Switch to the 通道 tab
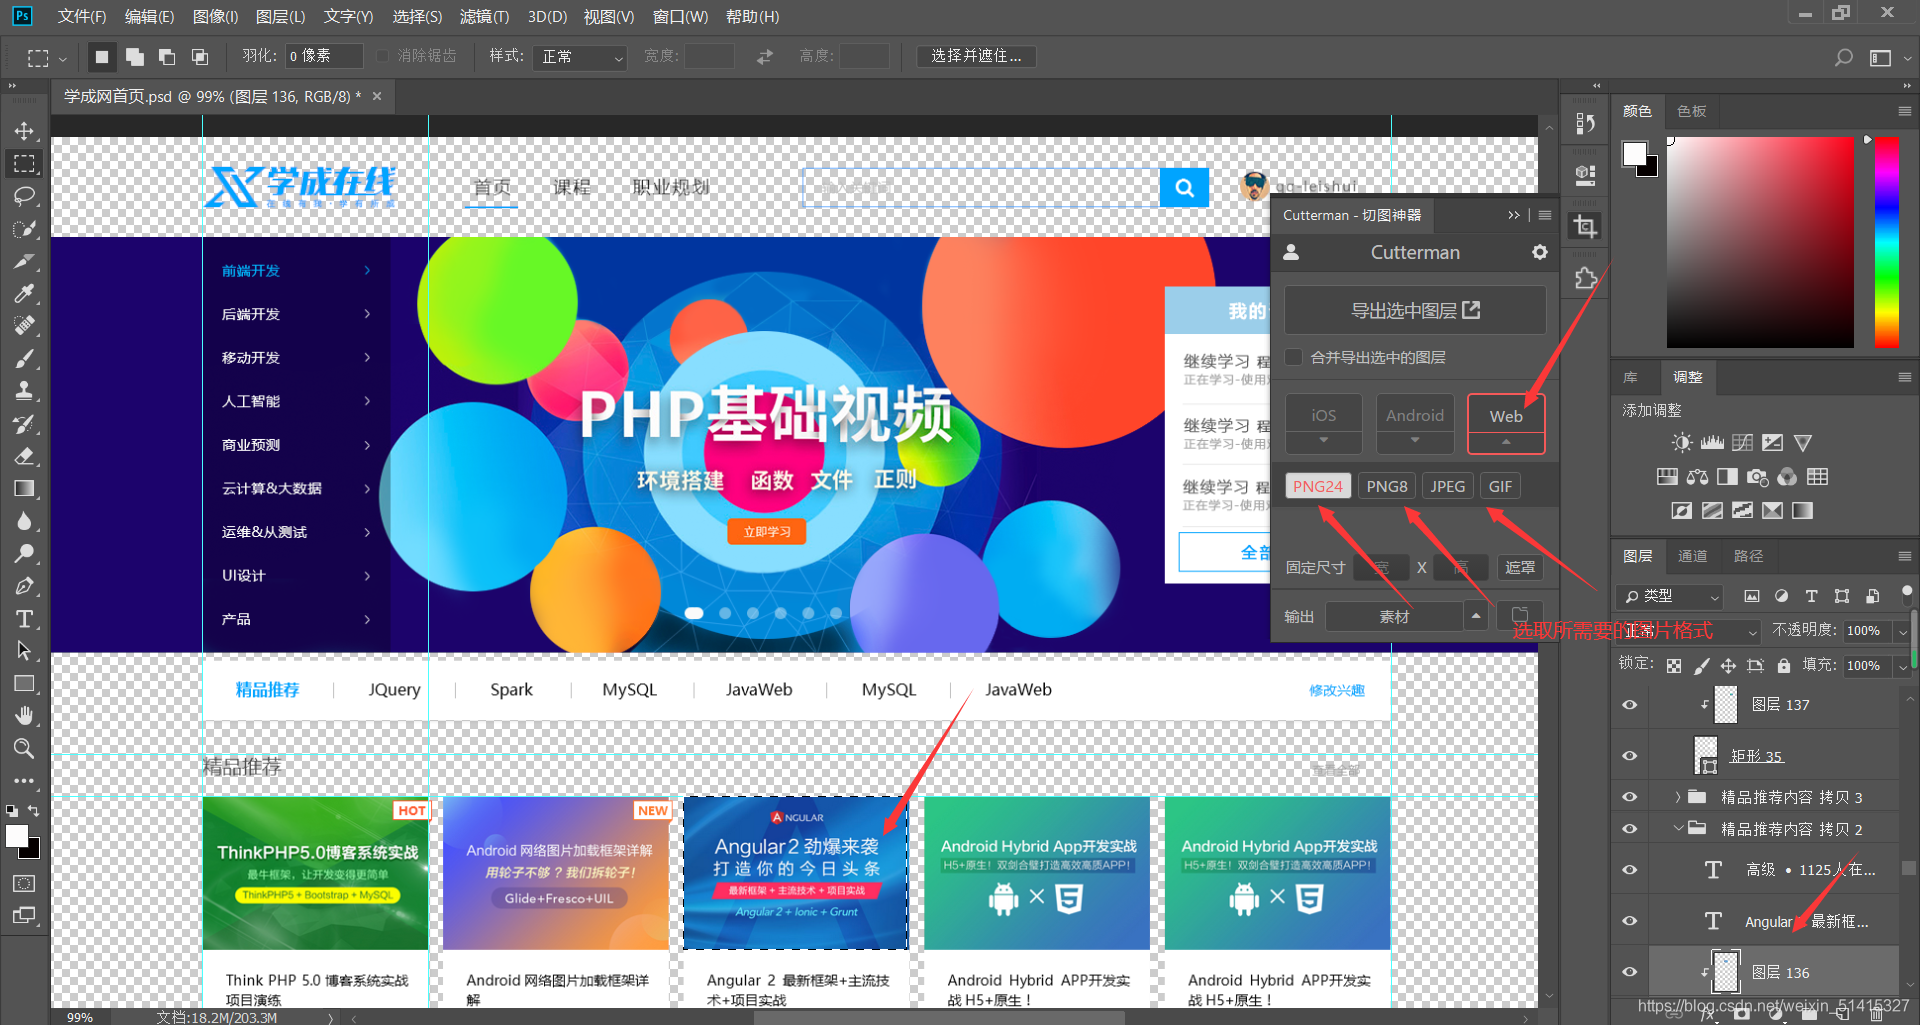This screenshot has width=1920, height=1025. (x=1692, y=556)
